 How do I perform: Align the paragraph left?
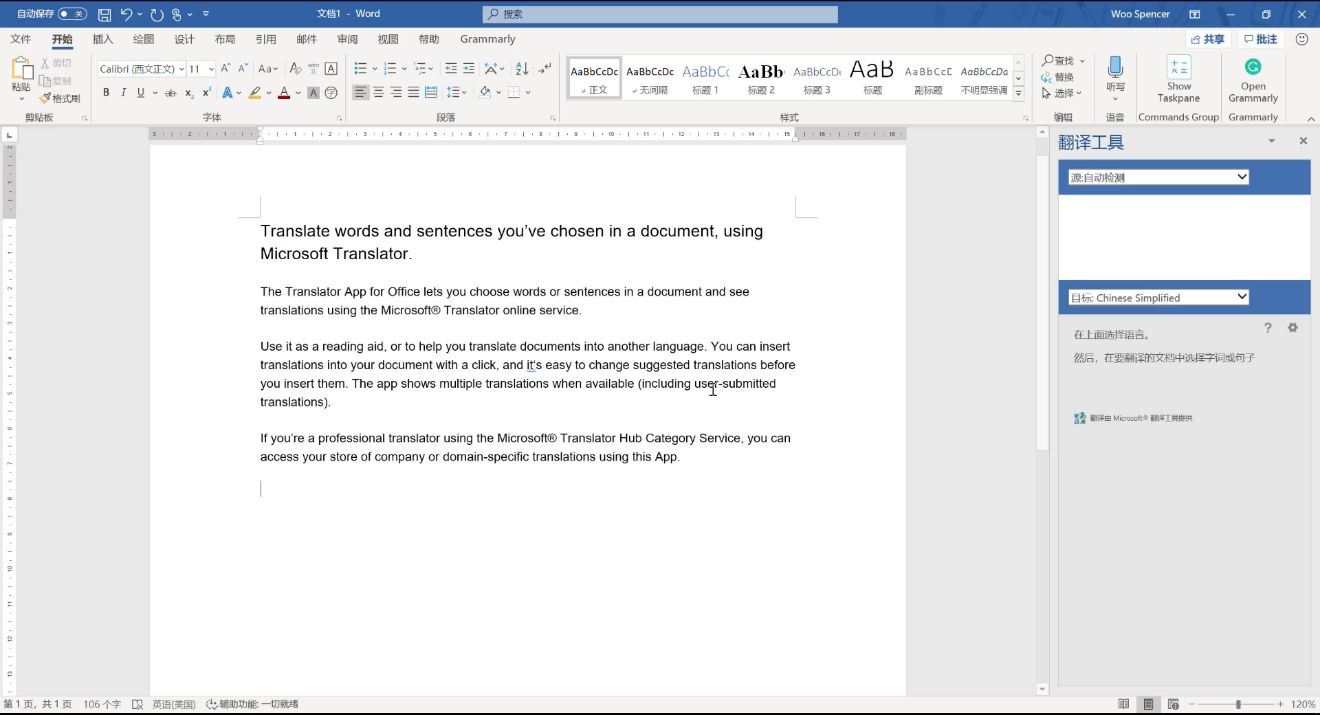pyautogui.click(x=361, y=93)
